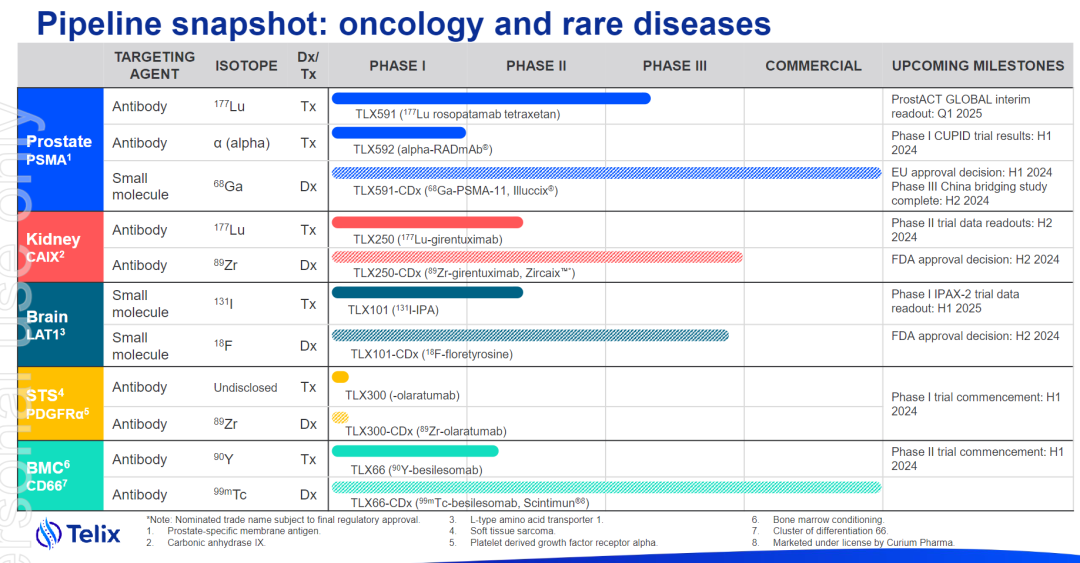Image resolution: width=1080 pixels, height=563 pixels.
Task: Select the red TLX250 phase bar
Action: click(x=426, y=222)
